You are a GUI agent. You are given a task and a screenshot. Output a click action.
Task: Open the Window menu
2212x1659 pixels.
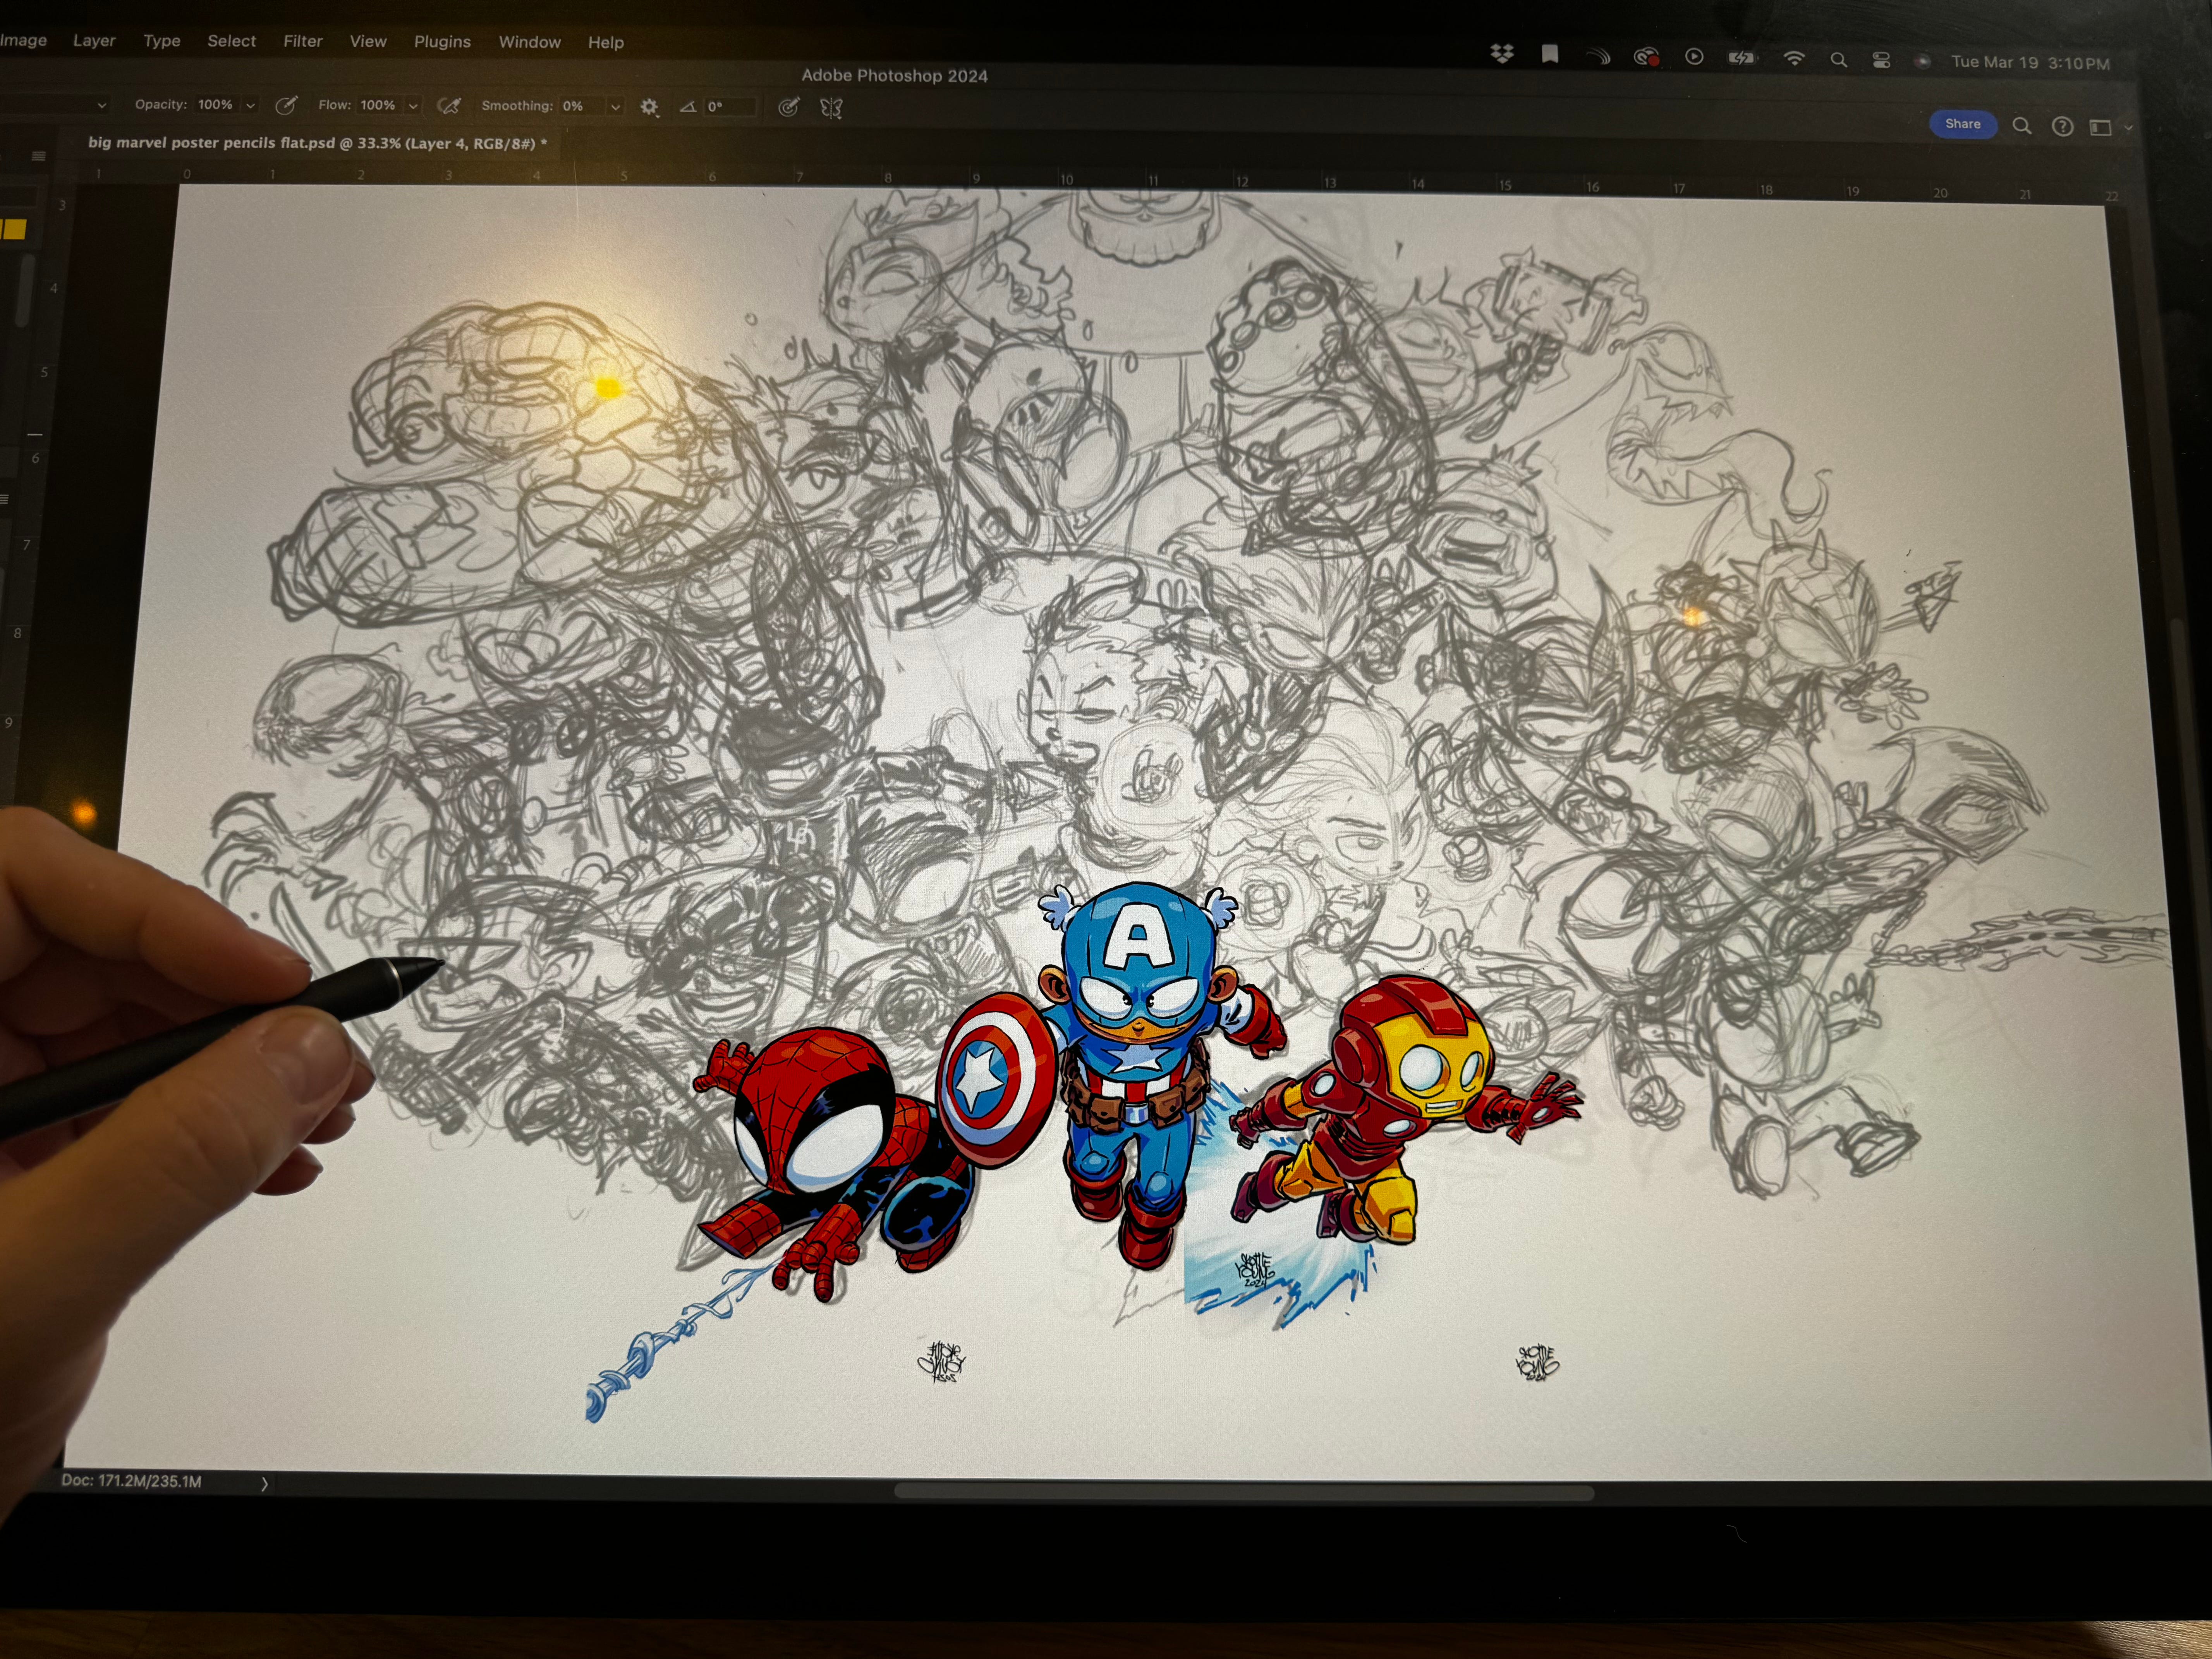point(530,42)
